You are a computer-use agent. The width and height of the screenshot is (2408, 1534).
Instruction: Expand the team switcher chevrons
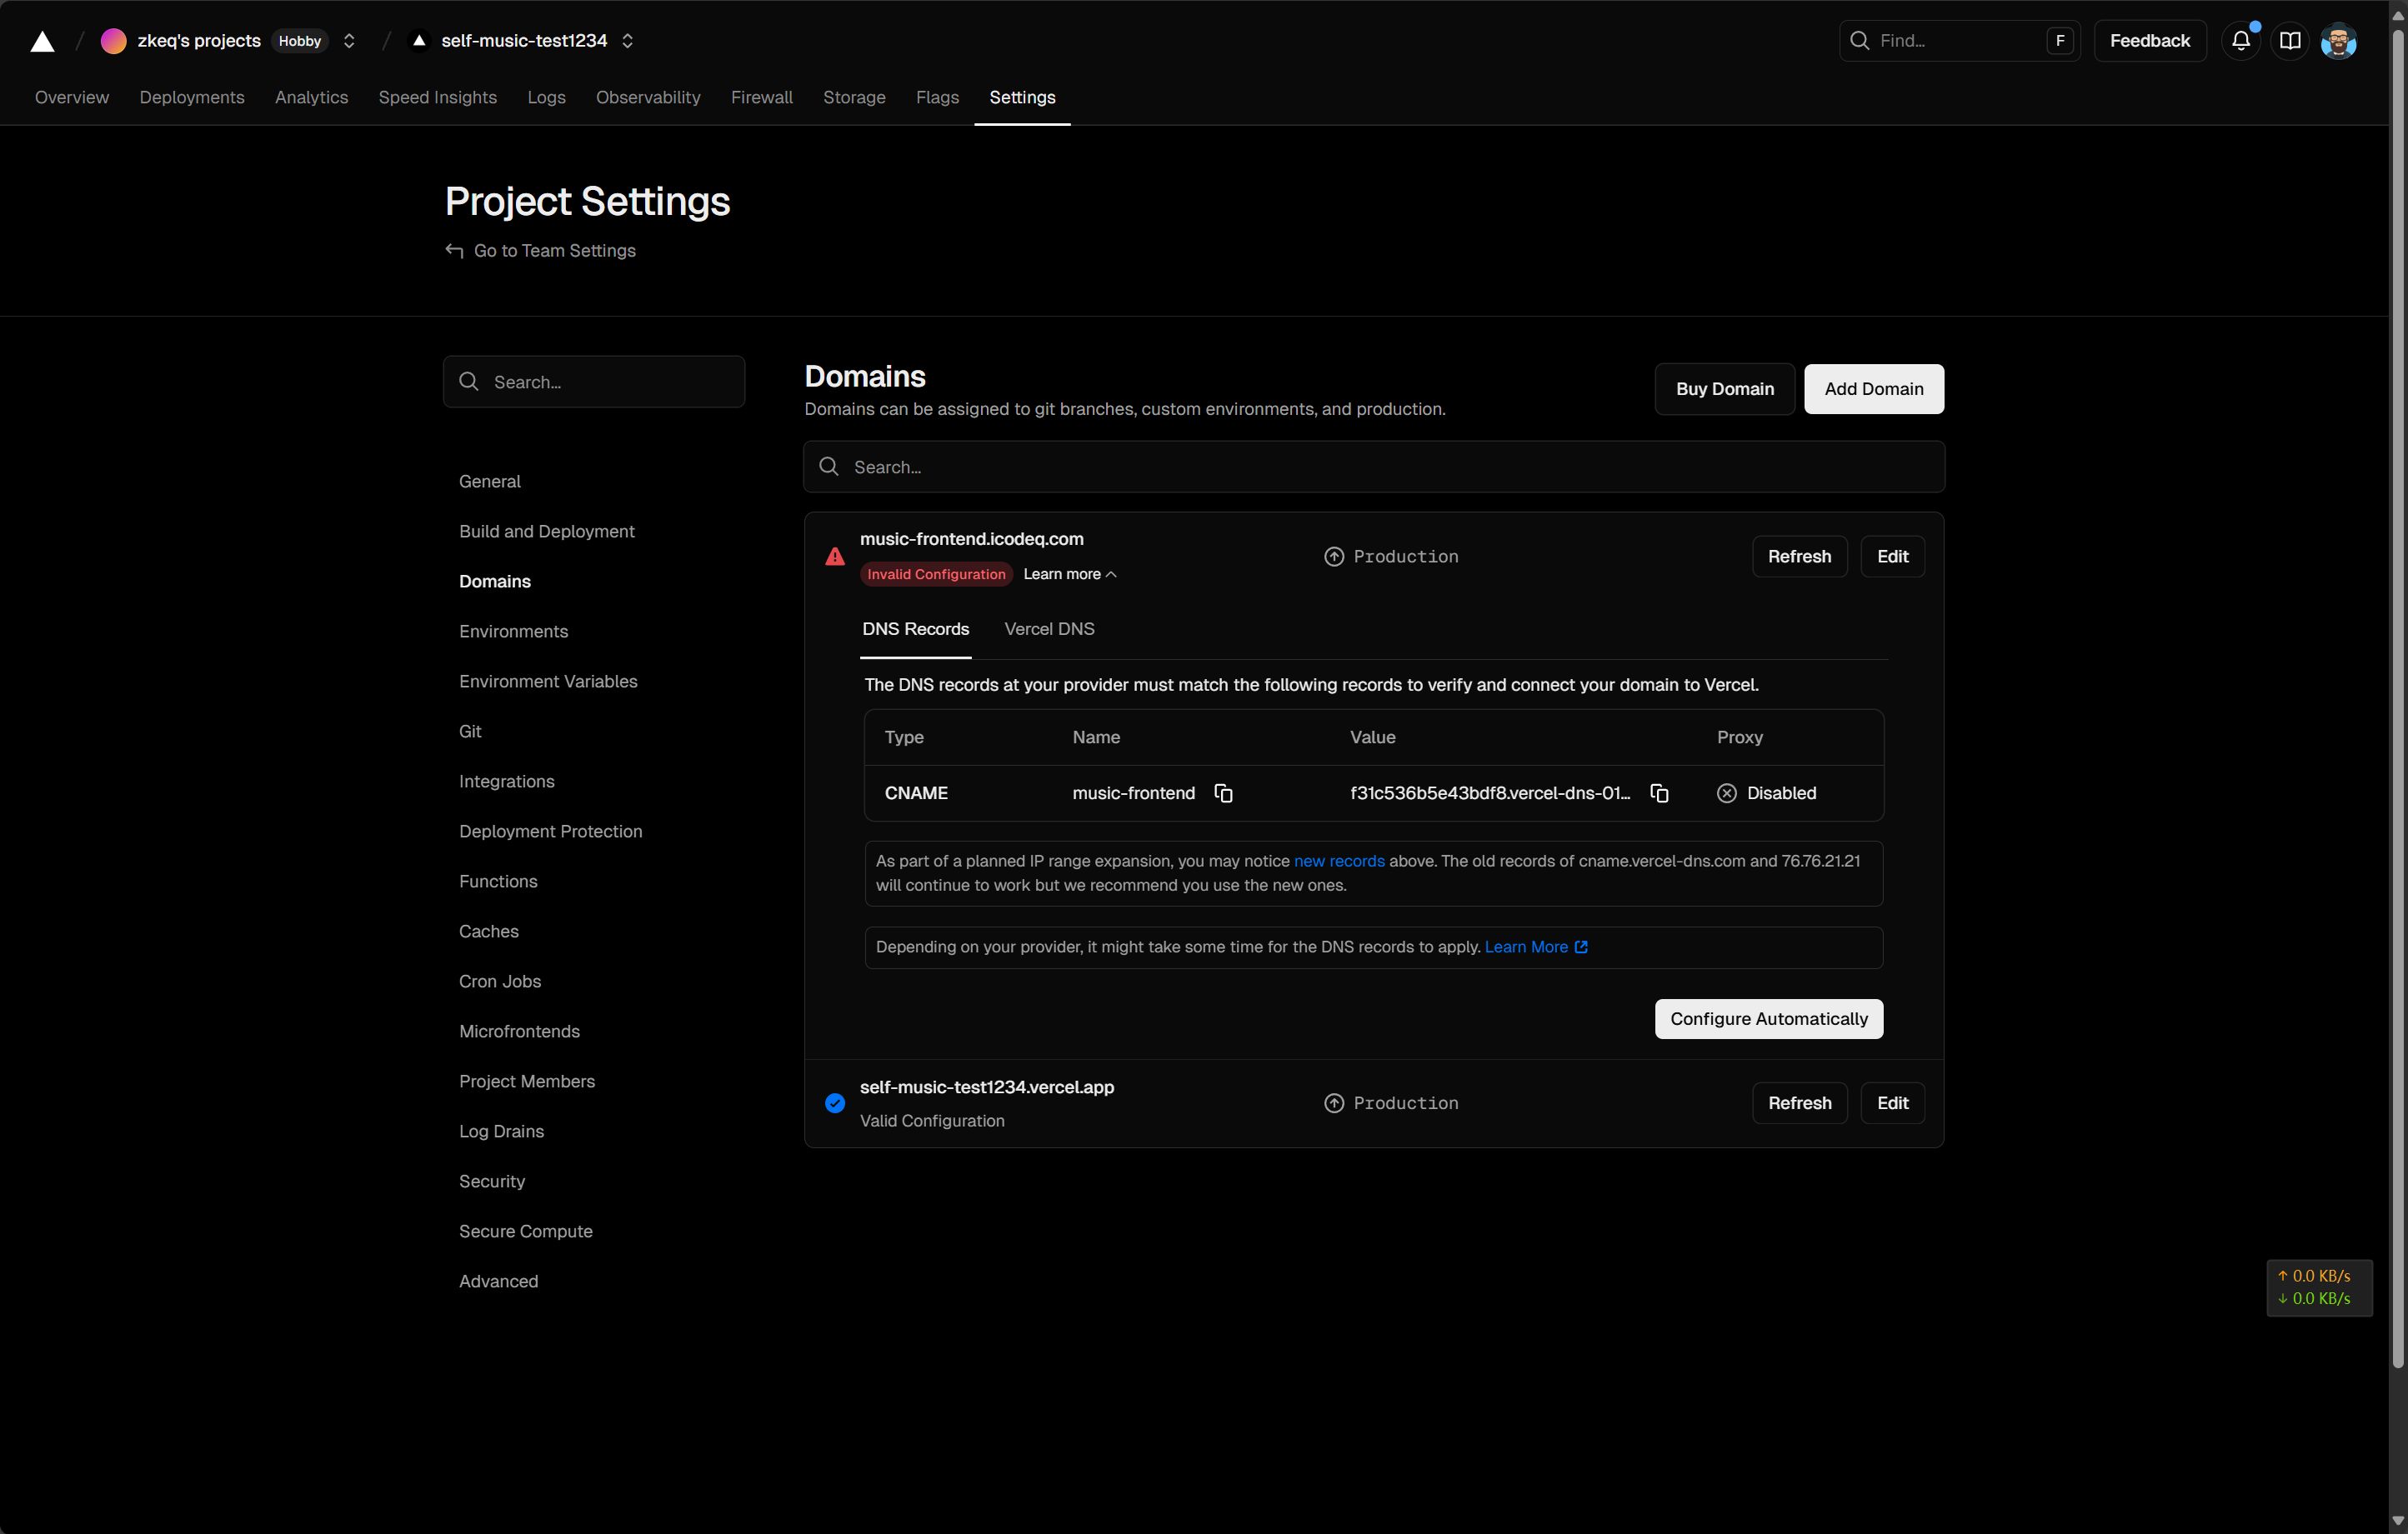pos(349,41)
